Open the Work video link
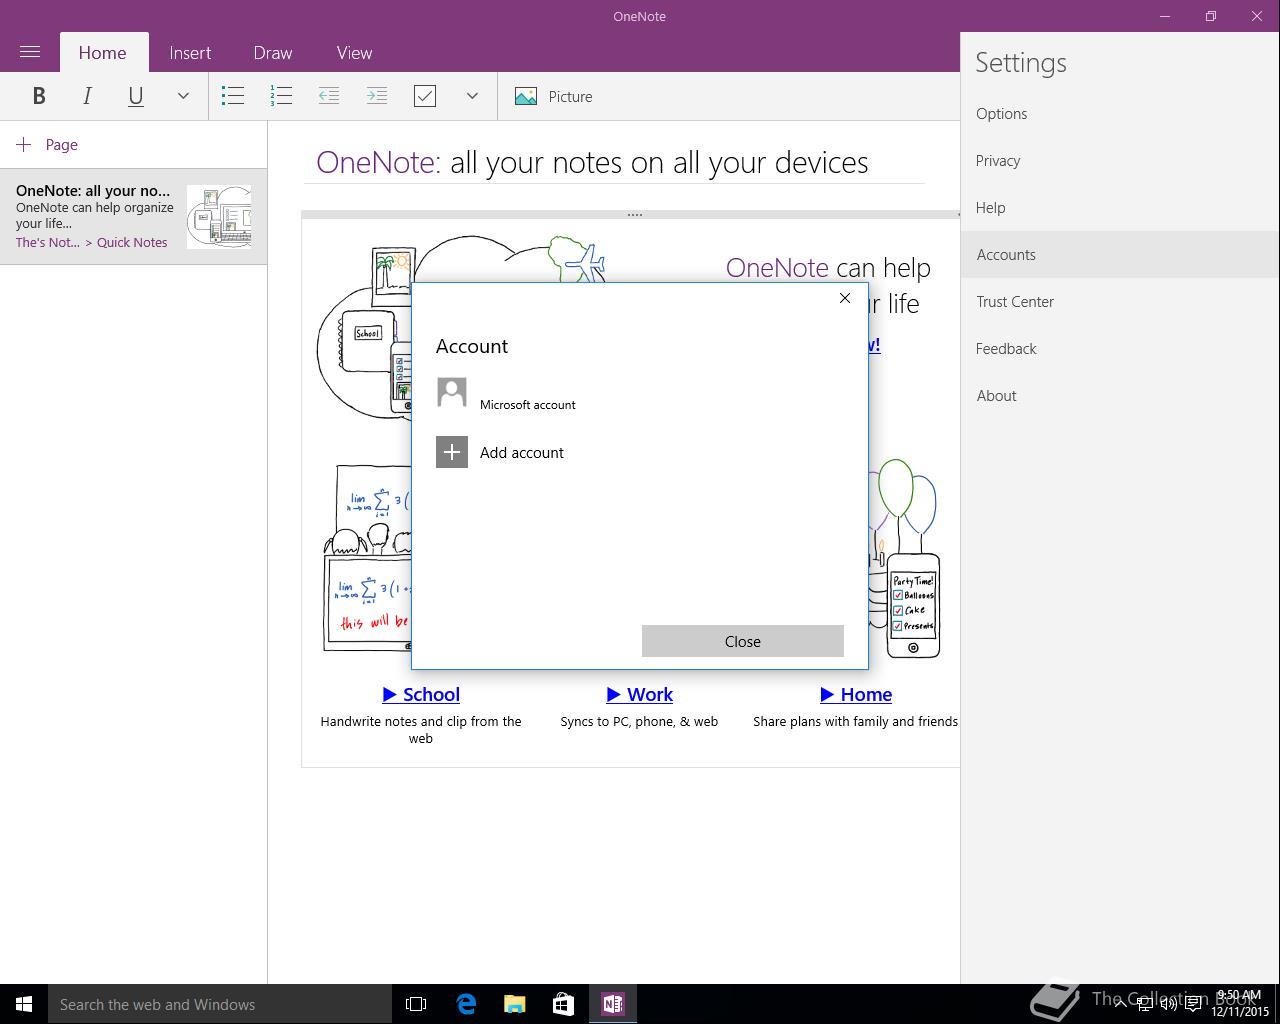The height and width of the screenshot is (1024, 1280). [x=639, y=694]
